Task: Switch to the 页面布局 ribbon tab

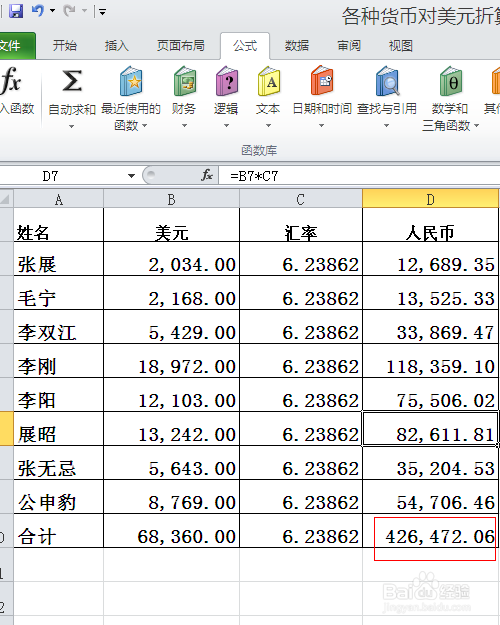Action: 180,45
